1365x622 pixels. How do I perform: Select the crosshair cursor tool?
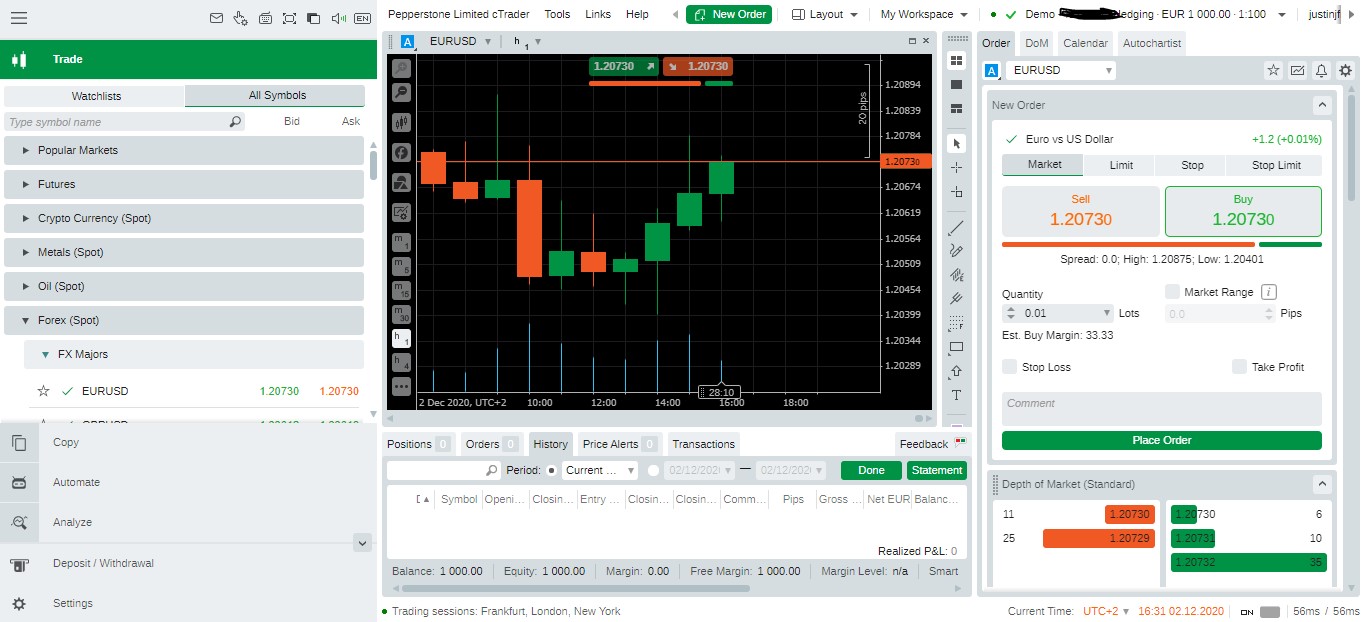[x=956, y=167]
